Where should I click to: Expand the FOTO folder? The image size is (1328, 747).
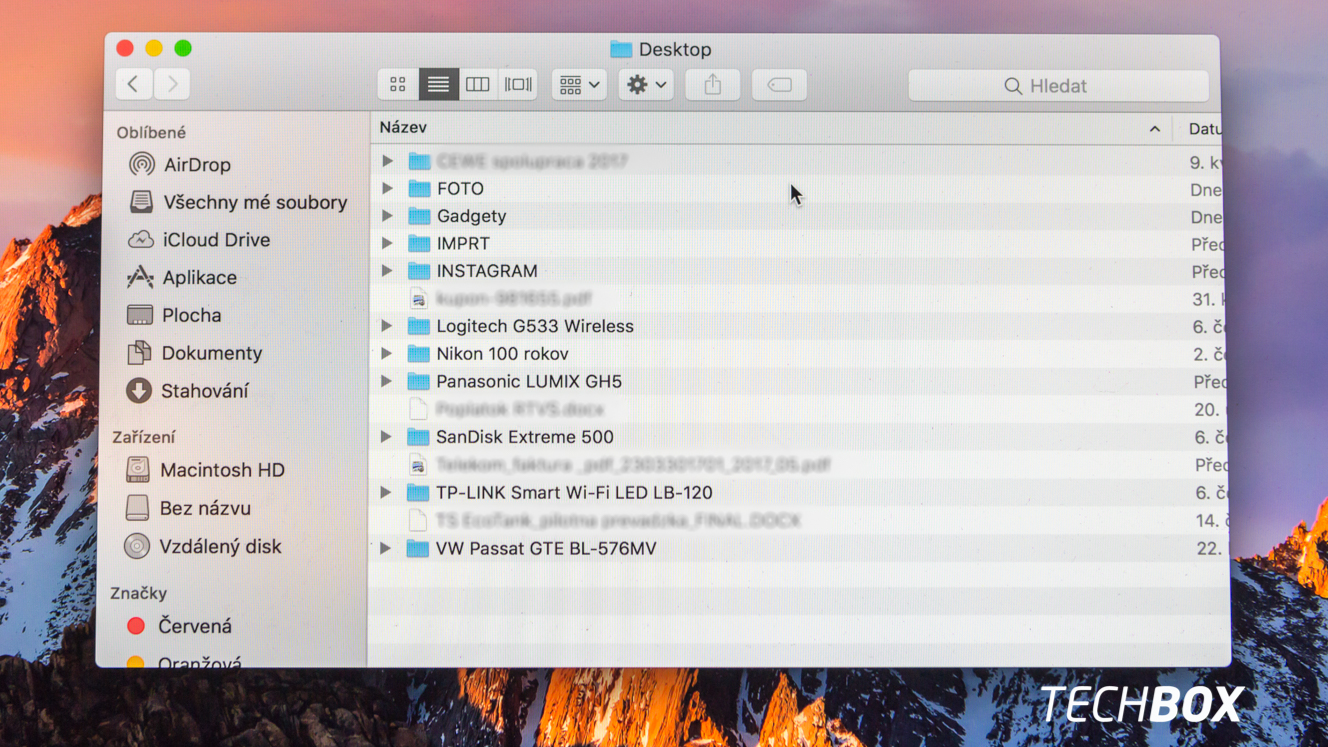pyautogui.click(x=387, y=188)
